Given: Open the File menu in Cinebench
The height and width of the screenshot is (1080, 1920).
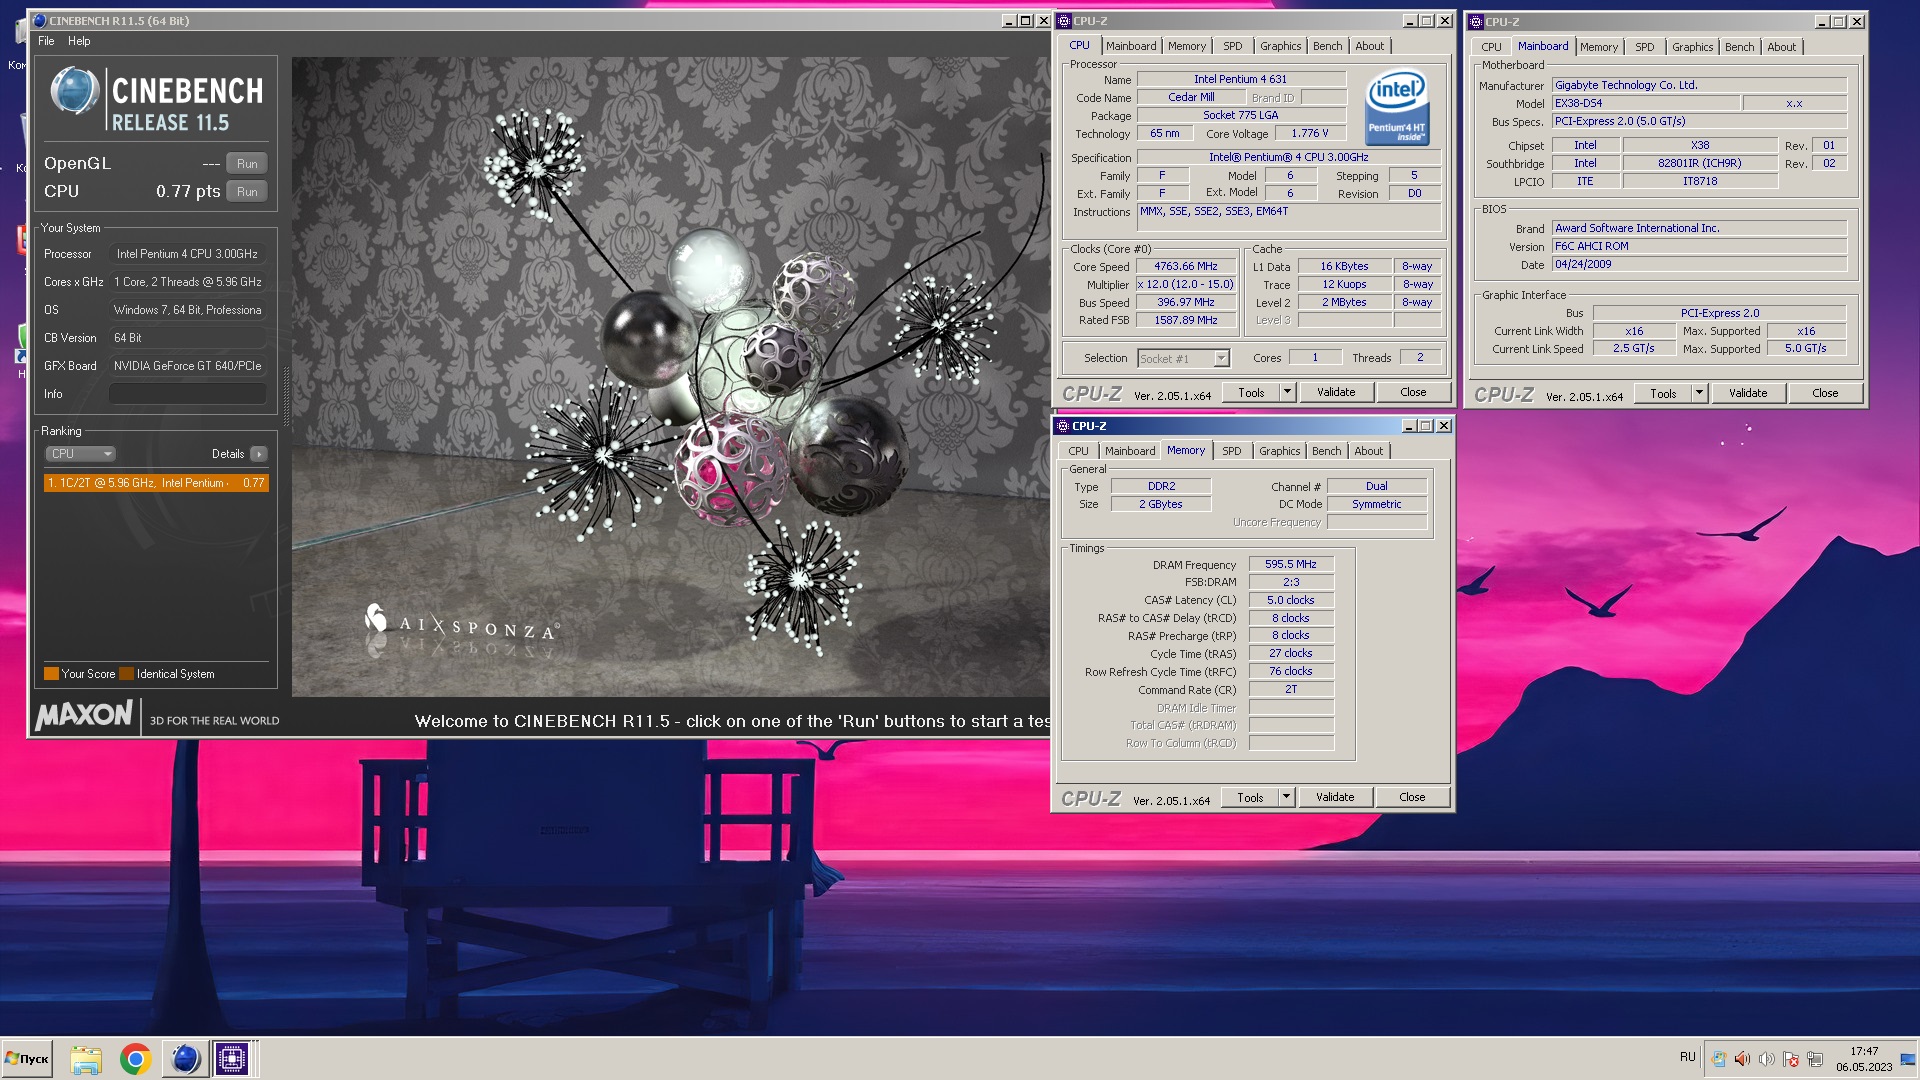Looking at the screenshot, I should (46, 41).
